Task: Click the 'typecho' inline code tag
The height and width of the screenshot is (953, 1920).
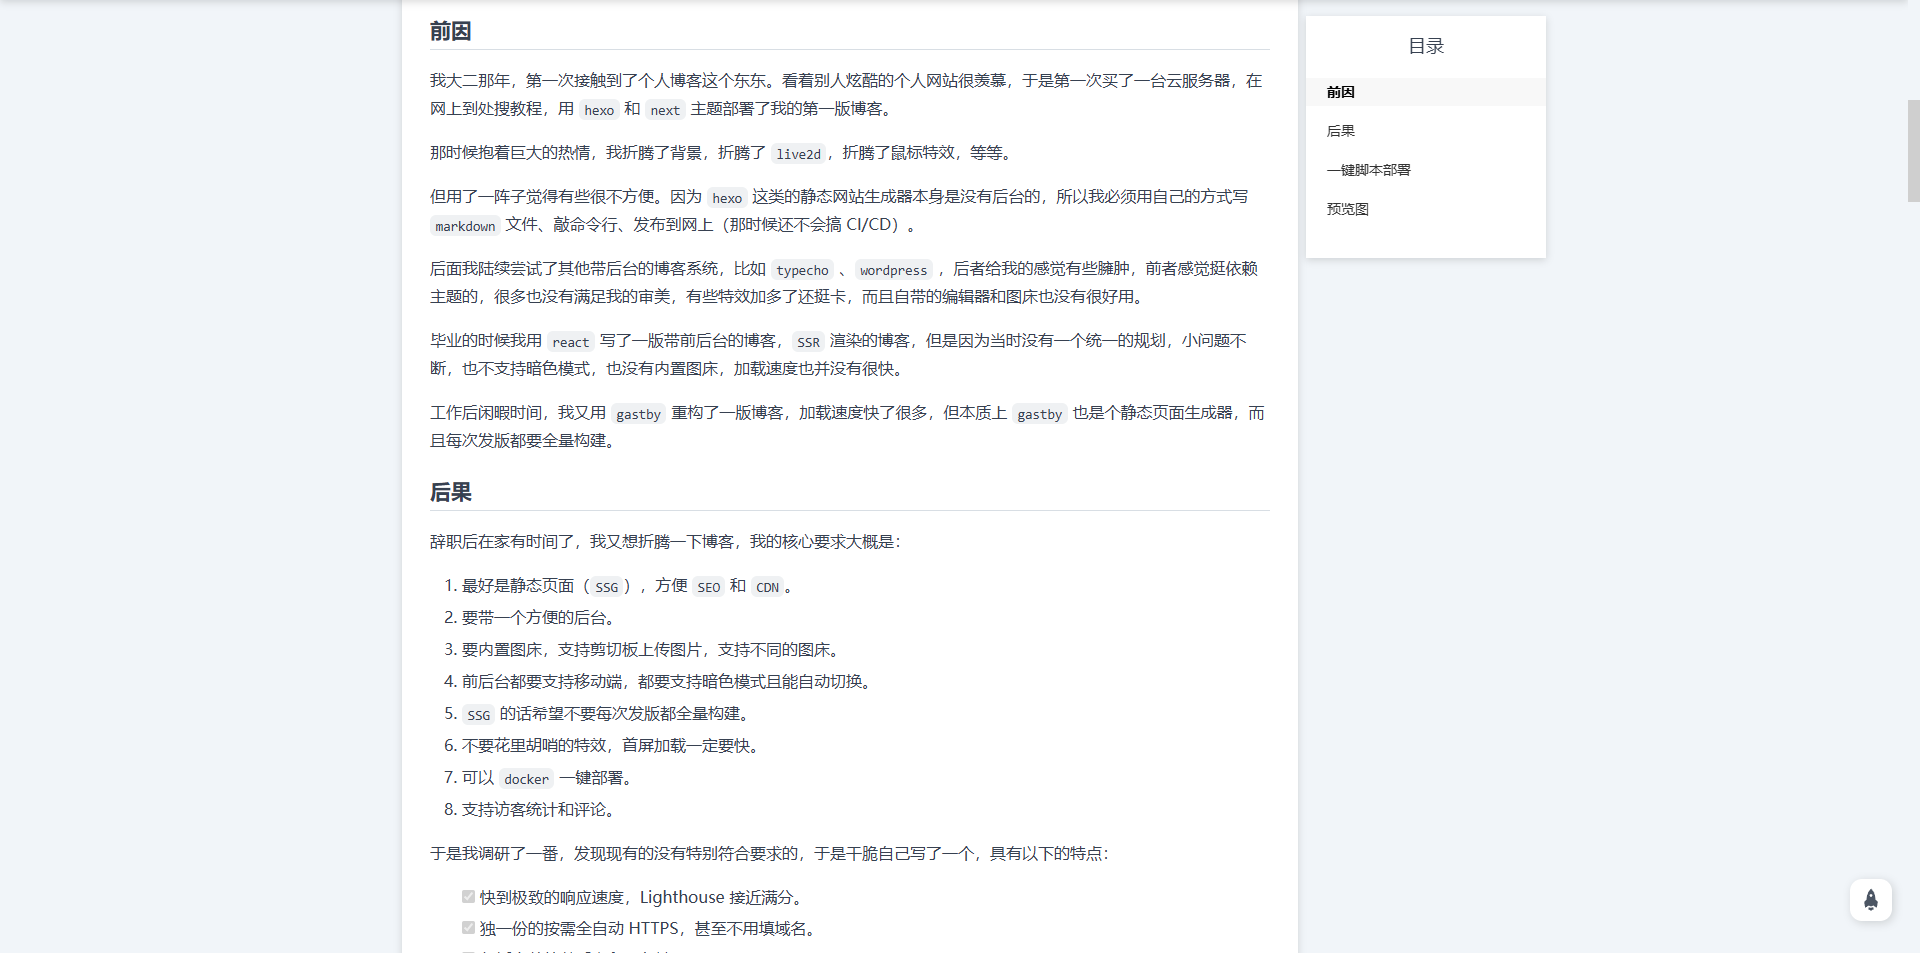Action: [x=802, y=270]
